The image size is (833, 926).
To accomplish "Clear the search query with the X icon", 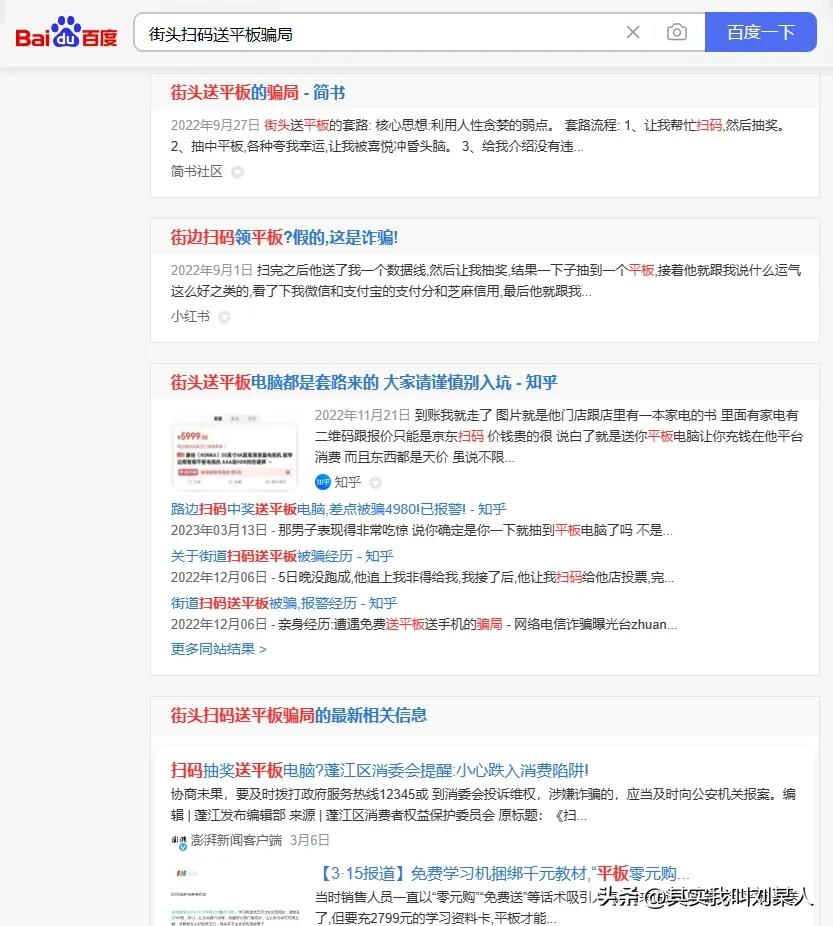I will 633,32.
